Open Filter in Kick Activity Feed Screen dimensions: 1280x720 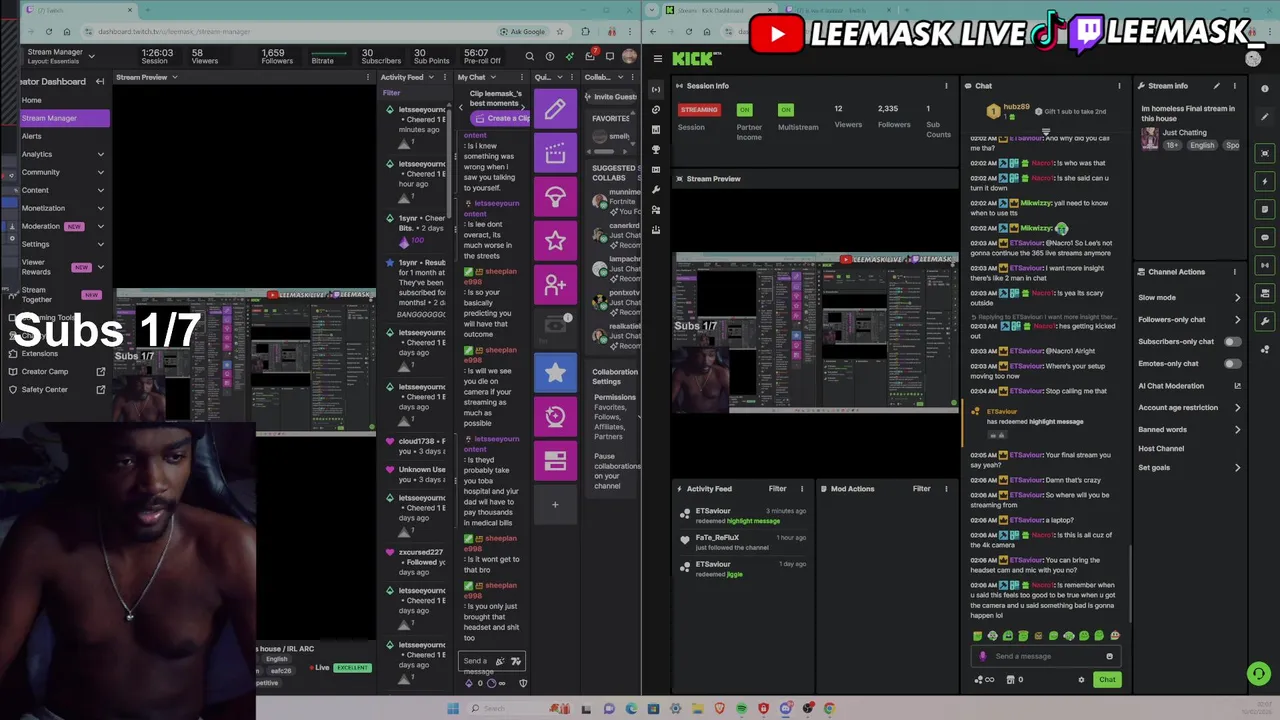(x=777, y=489)
